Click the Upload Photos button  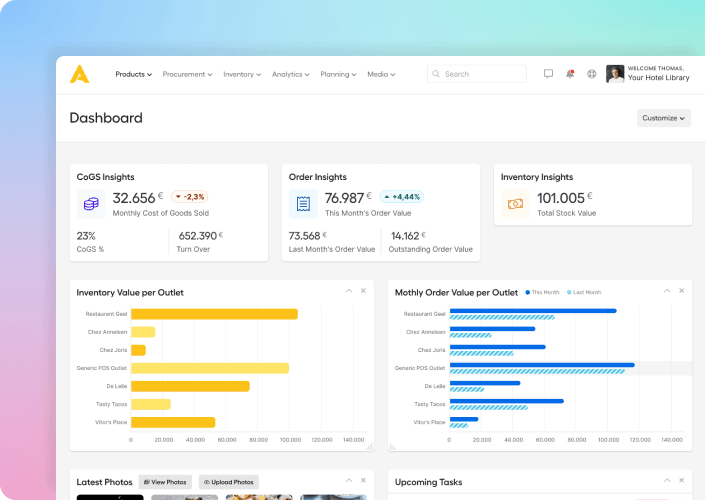click(228, 482)
